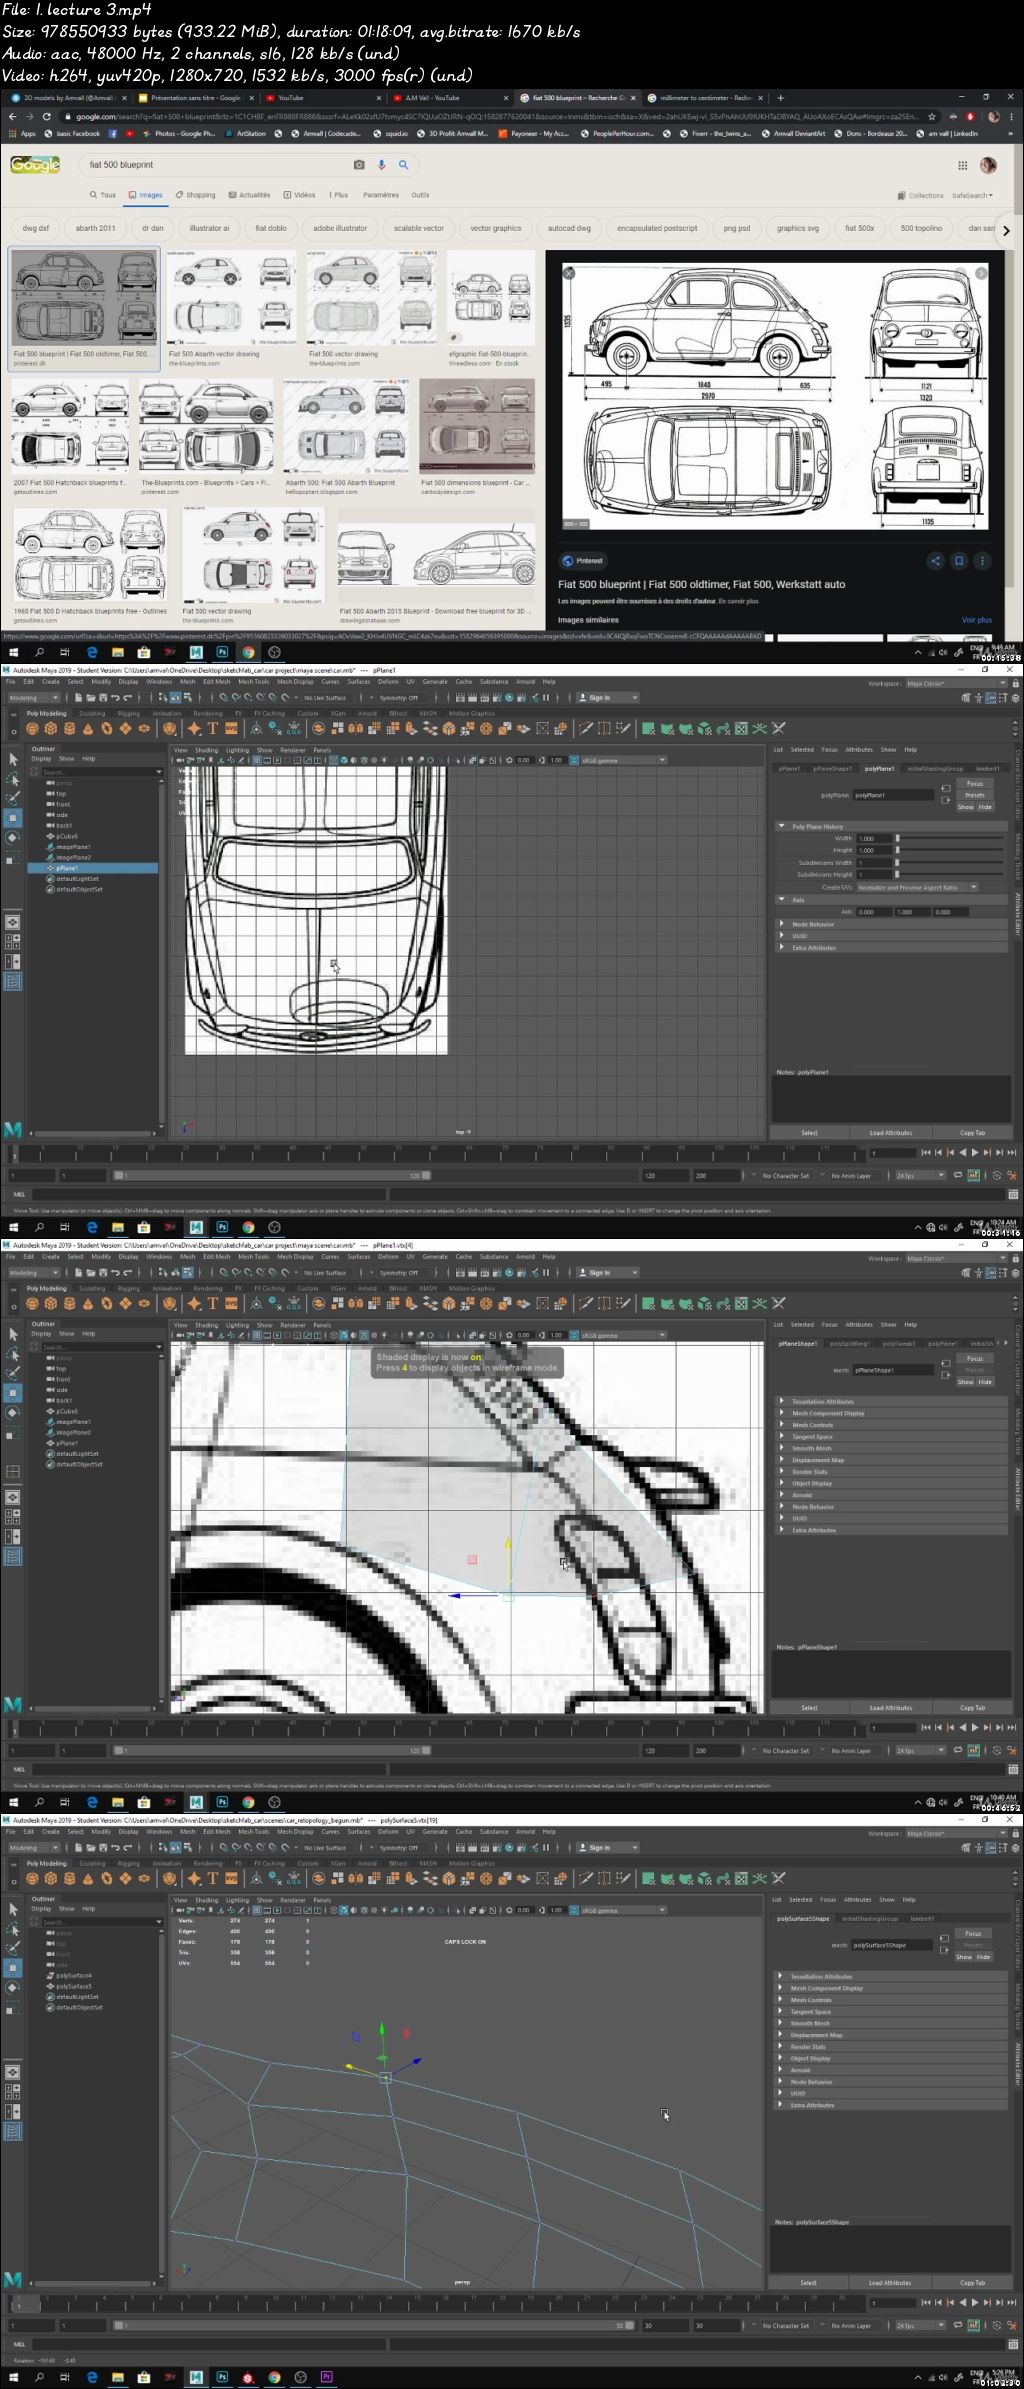Click Copy Tab in the polyPlane1 Attribute Editor
This screenshot has width=1024, height=2389.
972,1133
